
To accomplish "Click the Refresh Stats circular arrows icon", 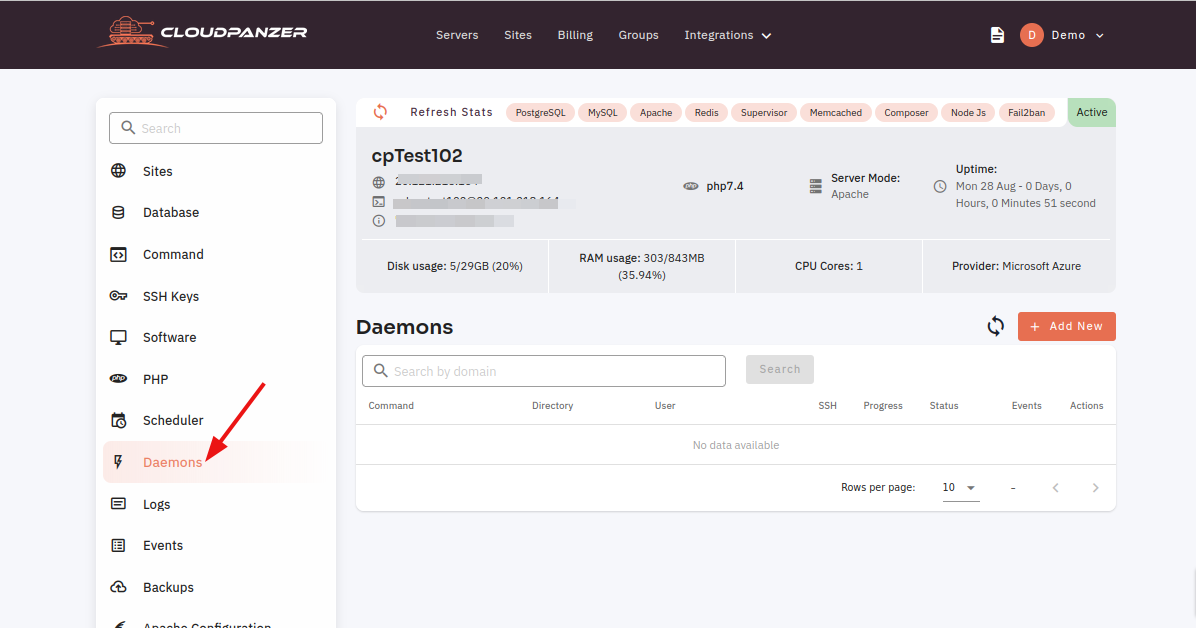I will (380, 112).
